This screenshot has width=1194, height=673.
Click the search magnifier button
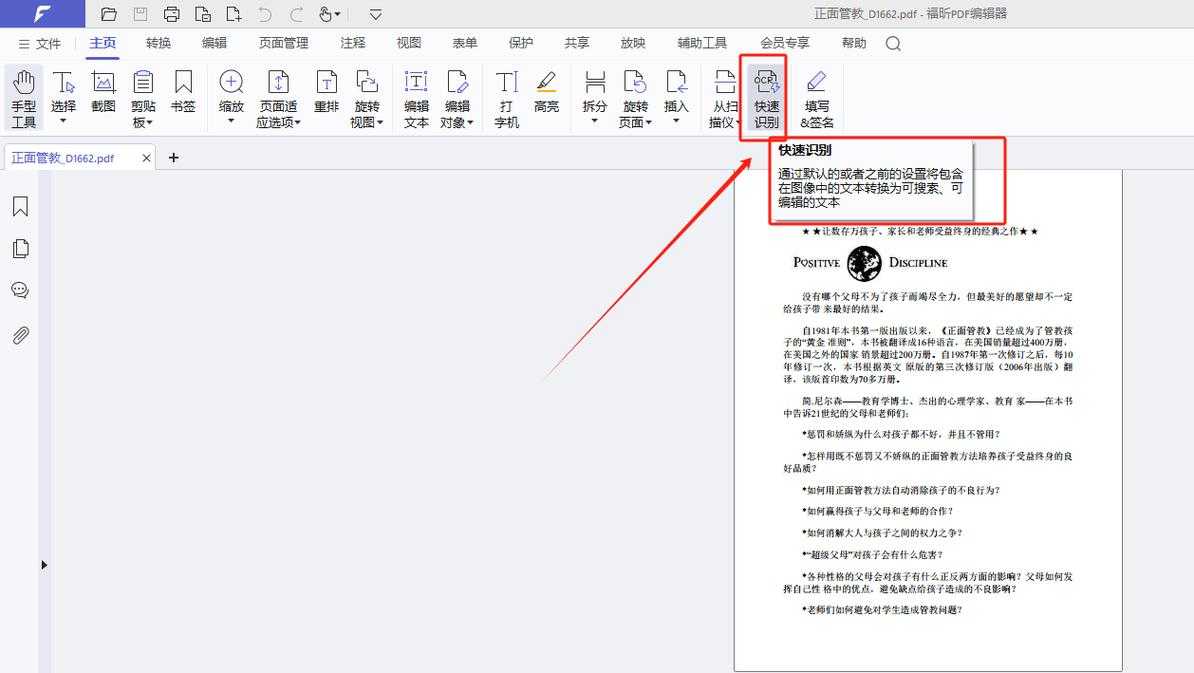894,43
